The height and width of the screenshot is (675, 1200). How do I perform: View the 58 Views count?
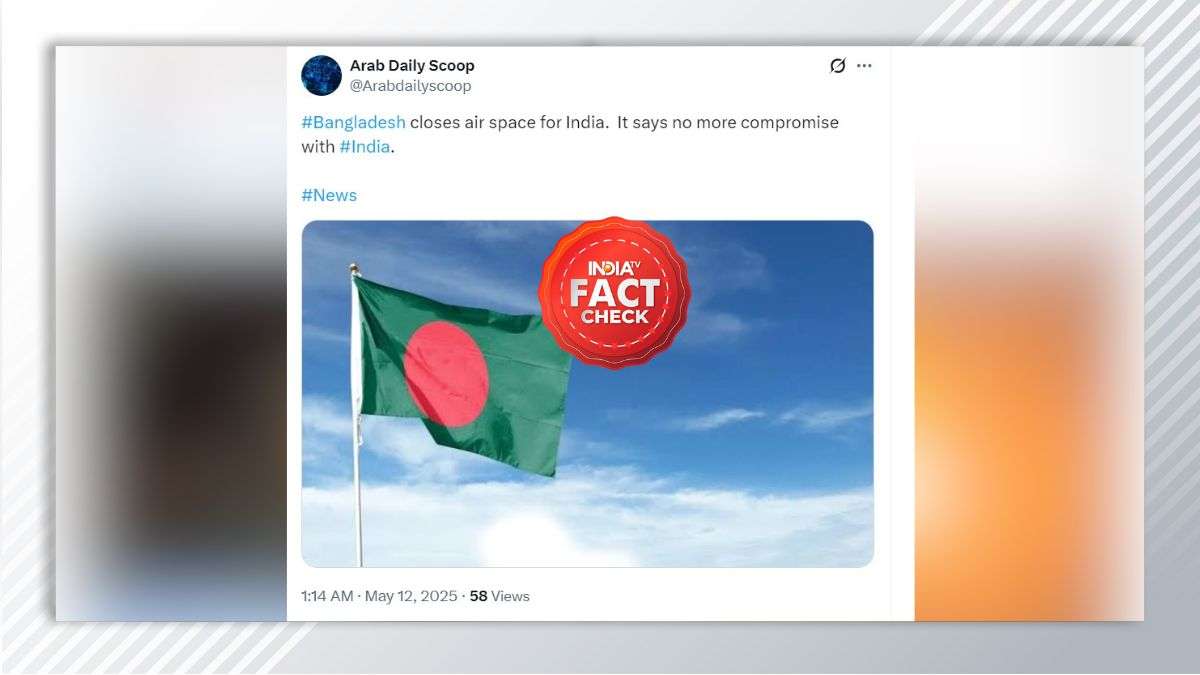click(499, 596)
